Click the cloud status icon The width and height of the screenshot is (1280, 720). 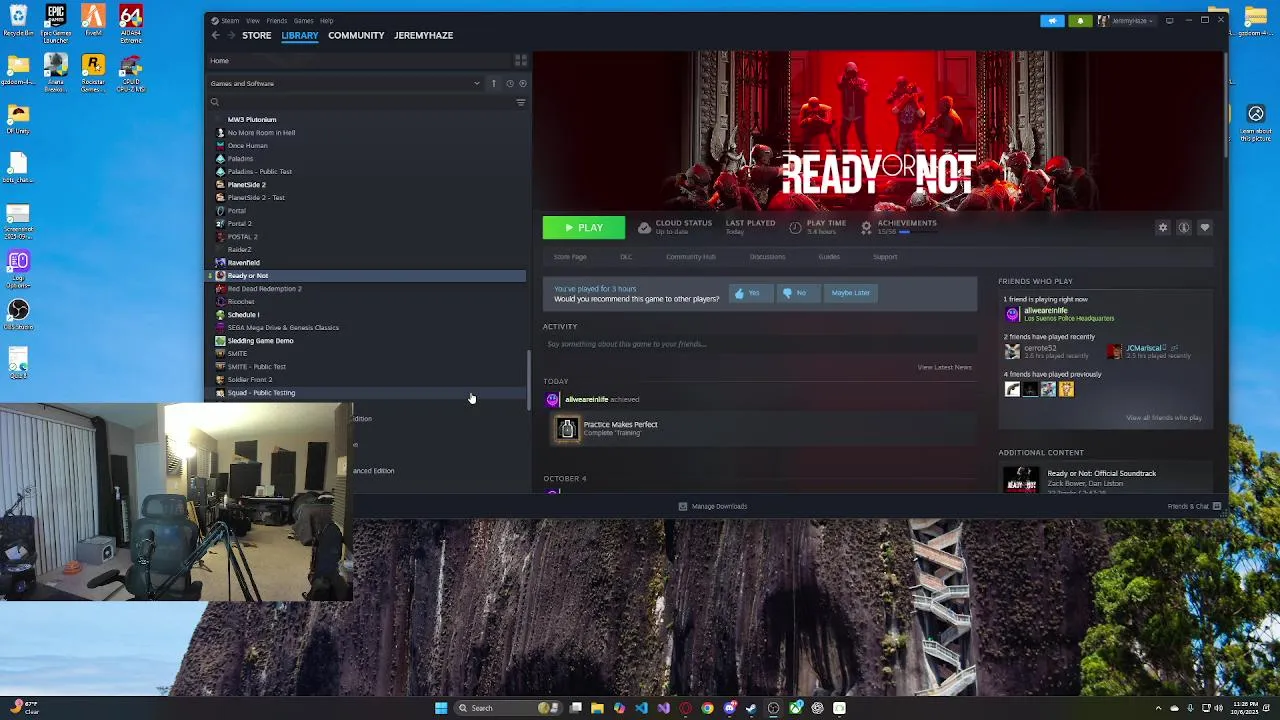[644, 227]
